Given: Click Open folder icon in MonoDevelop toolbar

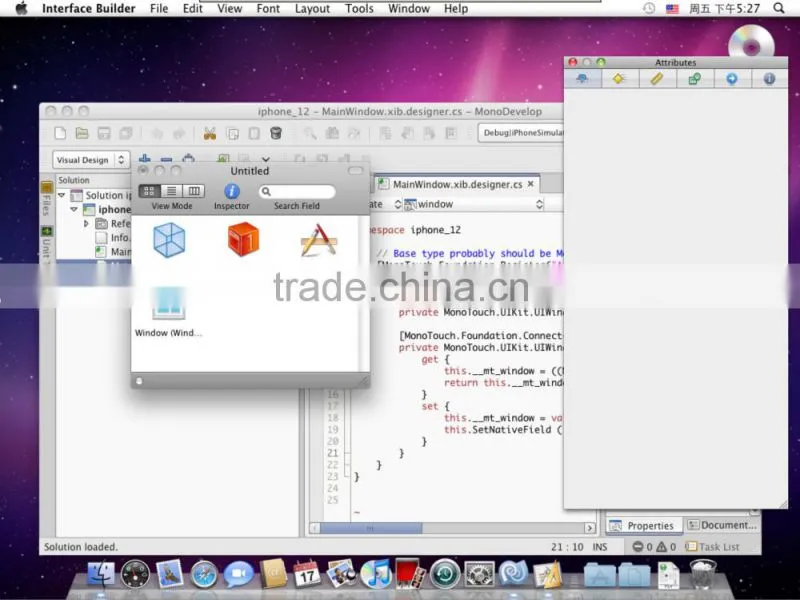Looking at the screenshot, I should point(82,133).
